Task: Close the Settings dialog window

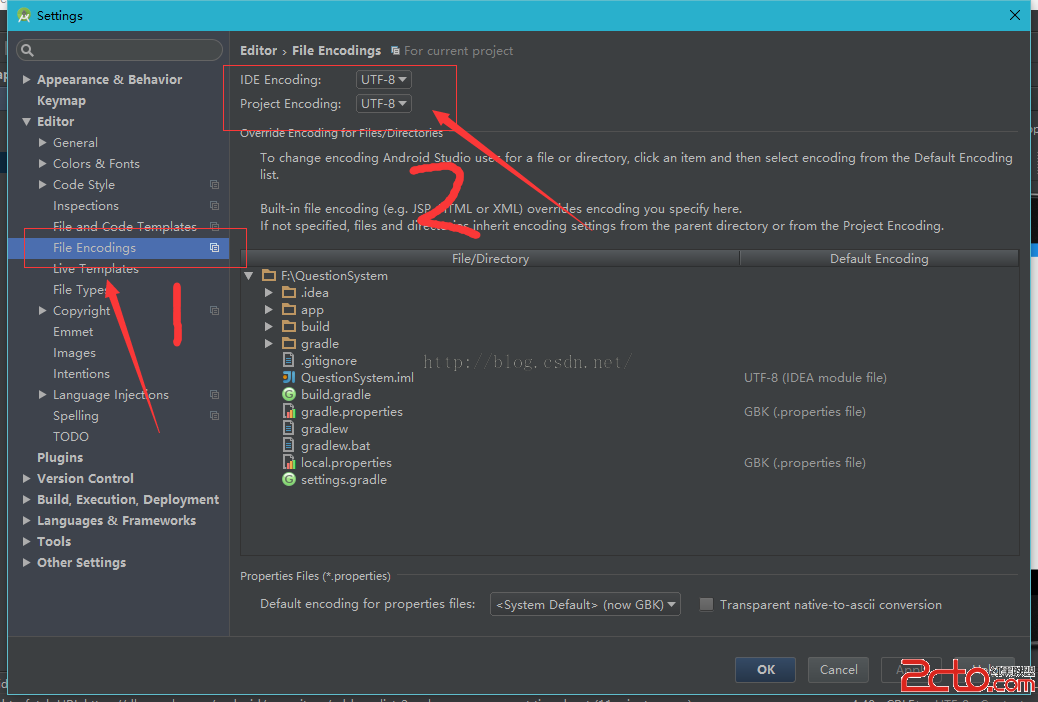Action: 1014,15
